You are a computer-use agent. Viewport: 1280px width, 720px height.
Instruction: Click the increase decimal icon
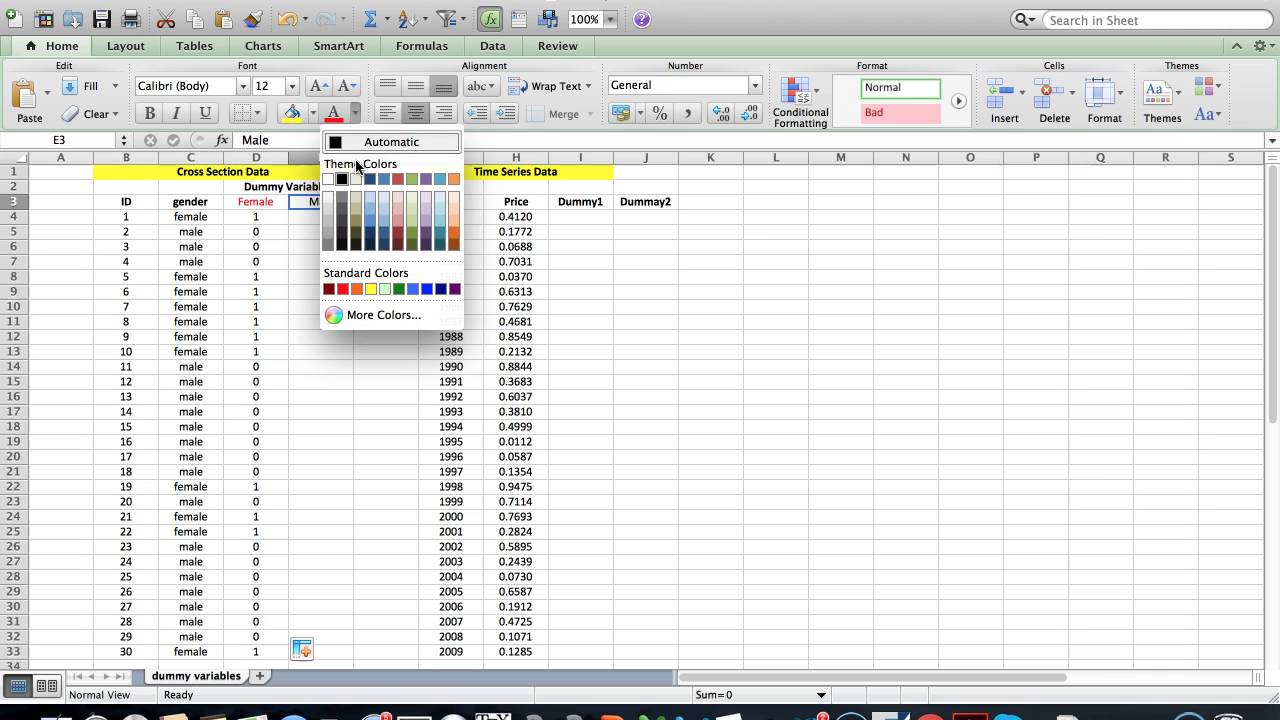click(720, 114)
